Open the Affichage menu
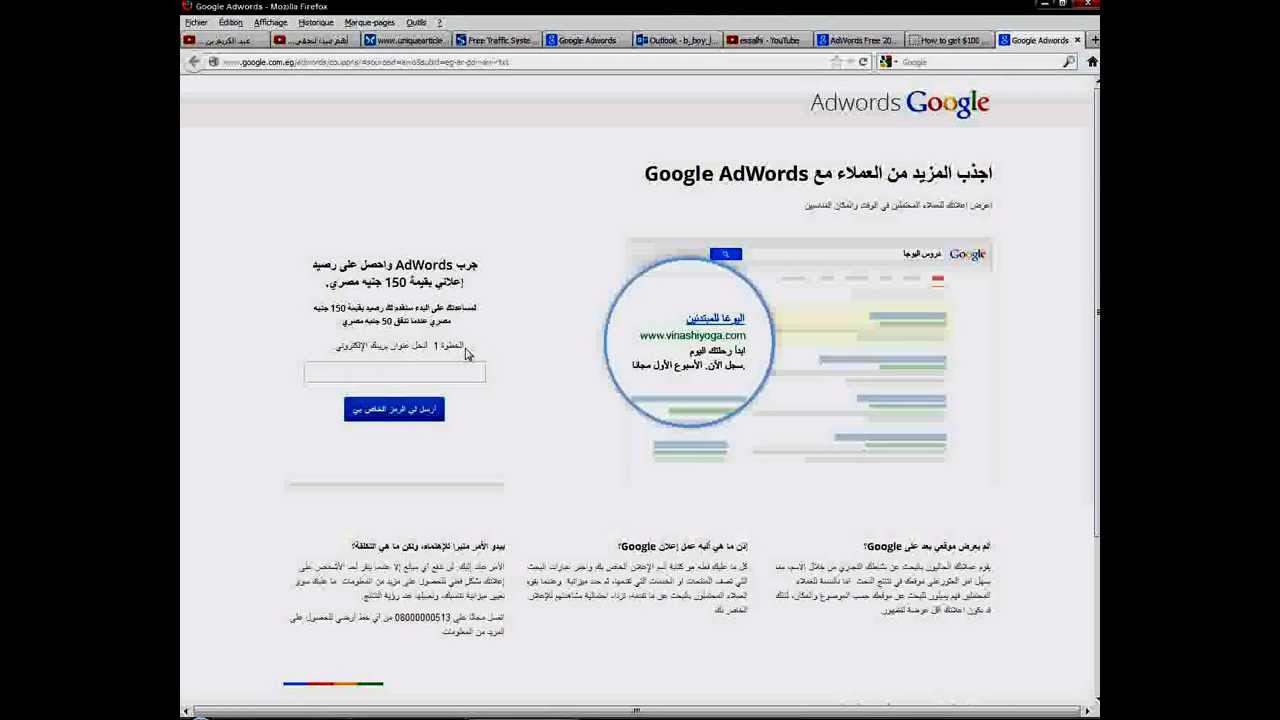This screenshot has height=720, width=1280. 270,22
